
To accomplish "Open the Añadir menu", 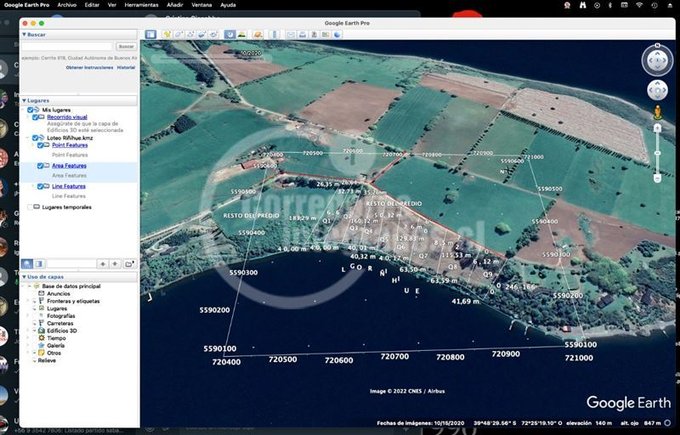I will [x=175, y=5].
